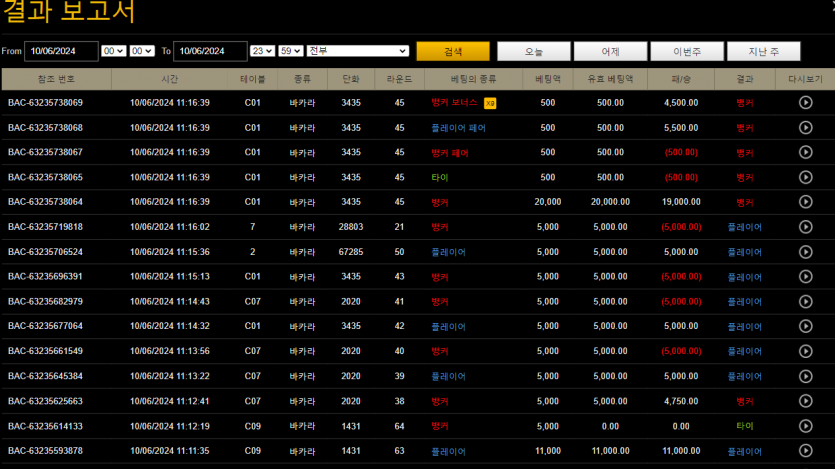This screenshot has height=469, width=835.
Task: Open the From hour dropdown
Action: 113,51
